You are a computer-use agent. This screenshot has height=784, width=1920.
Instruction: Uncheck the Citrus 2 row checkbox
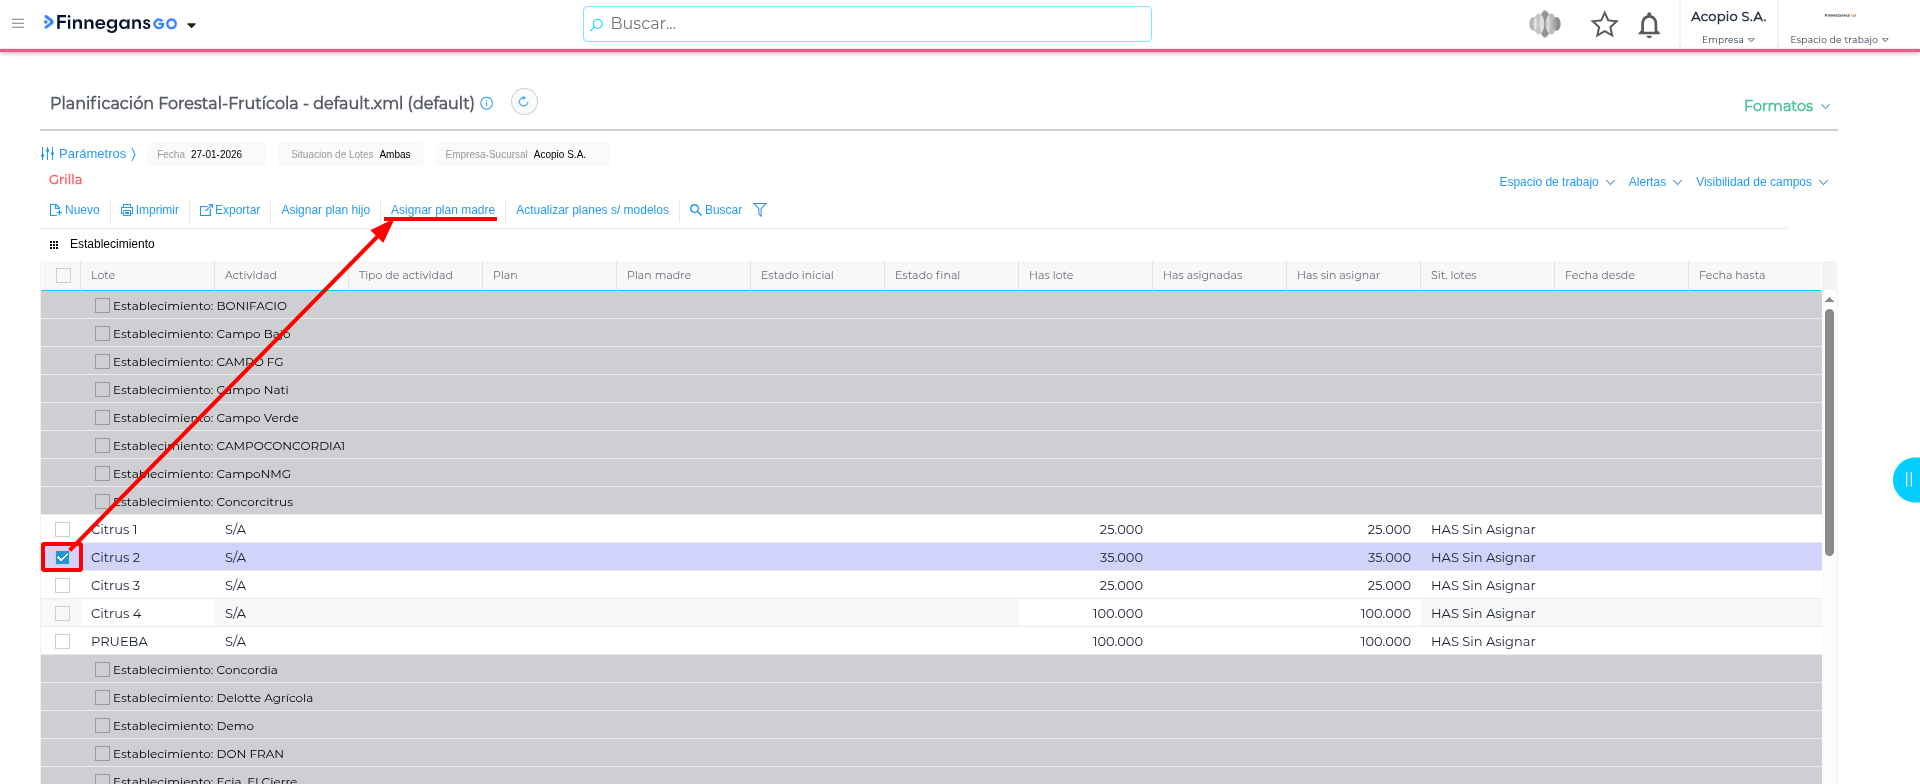[63, 558]
